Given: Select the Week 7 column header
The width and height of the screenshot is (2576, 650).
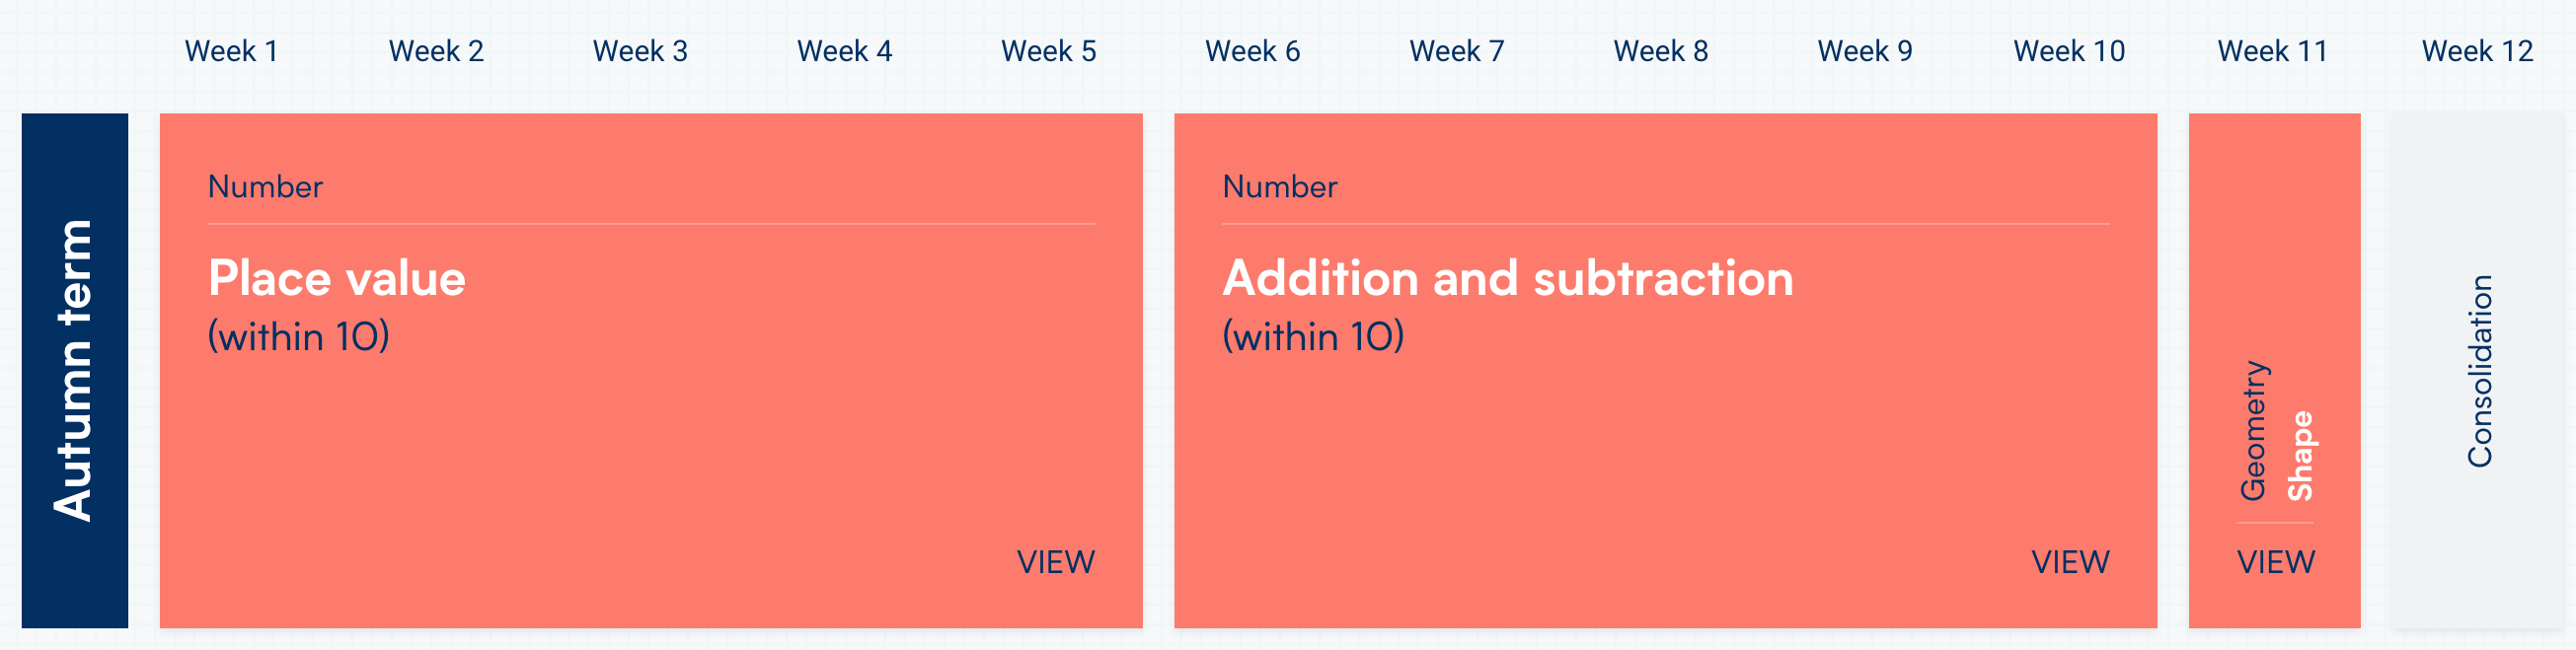Looking at the screenshot, I should pyautogui.click(x=1456, y=51).
